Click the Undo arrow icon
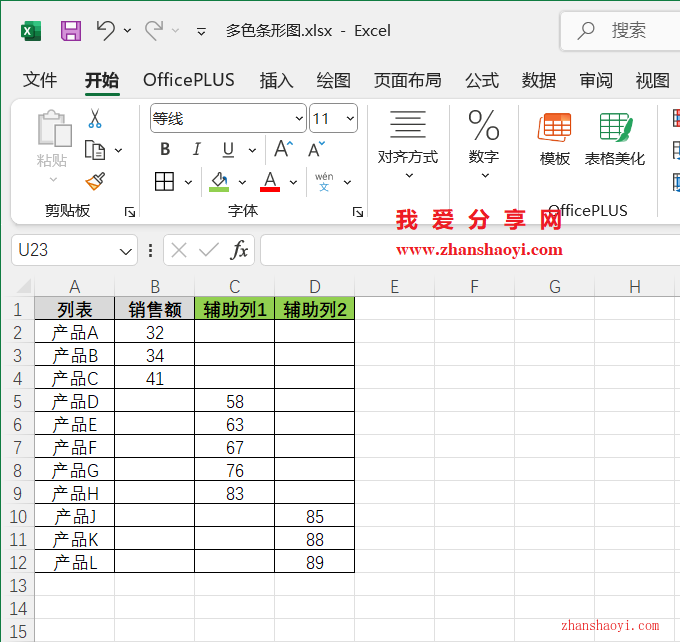The image size is (680, 642). [x=106, y=31]
